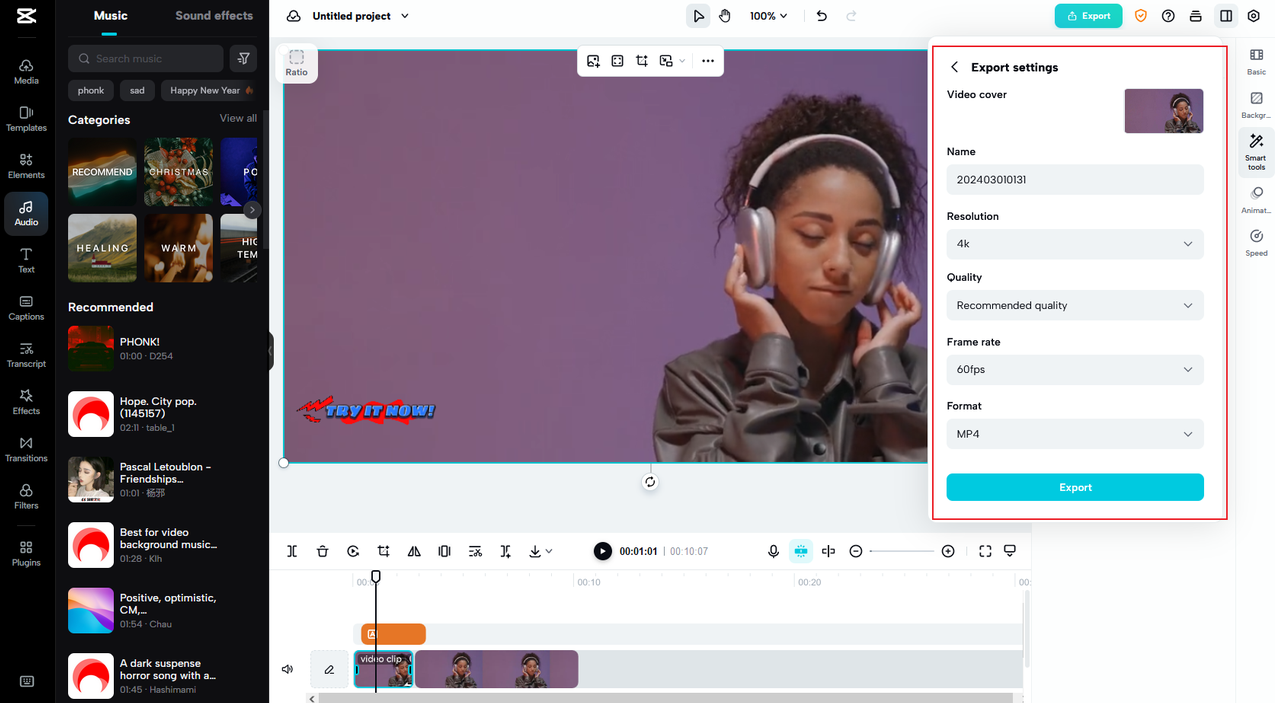Open the Speed panel on right
Viewport: 1275px width, 703px height.
1256,243
